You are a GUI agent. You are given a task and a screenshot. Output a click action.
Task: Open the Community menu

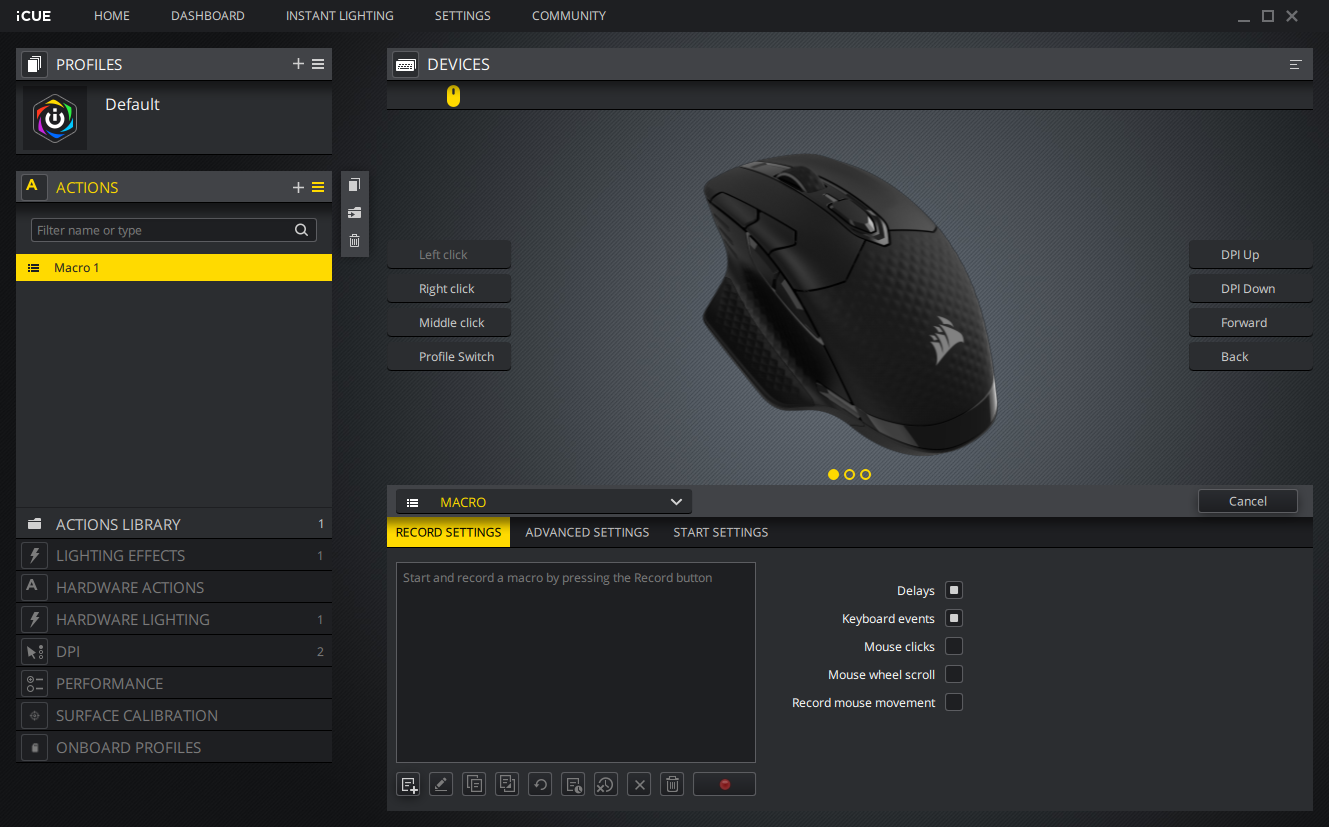pyautogui.click(x=569, y=16)
